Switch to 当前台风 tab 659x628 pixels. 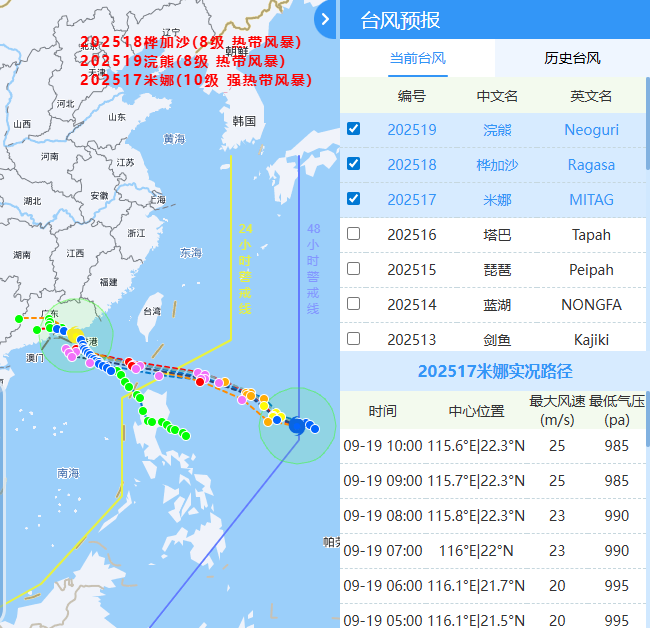(x=417, y=58)
